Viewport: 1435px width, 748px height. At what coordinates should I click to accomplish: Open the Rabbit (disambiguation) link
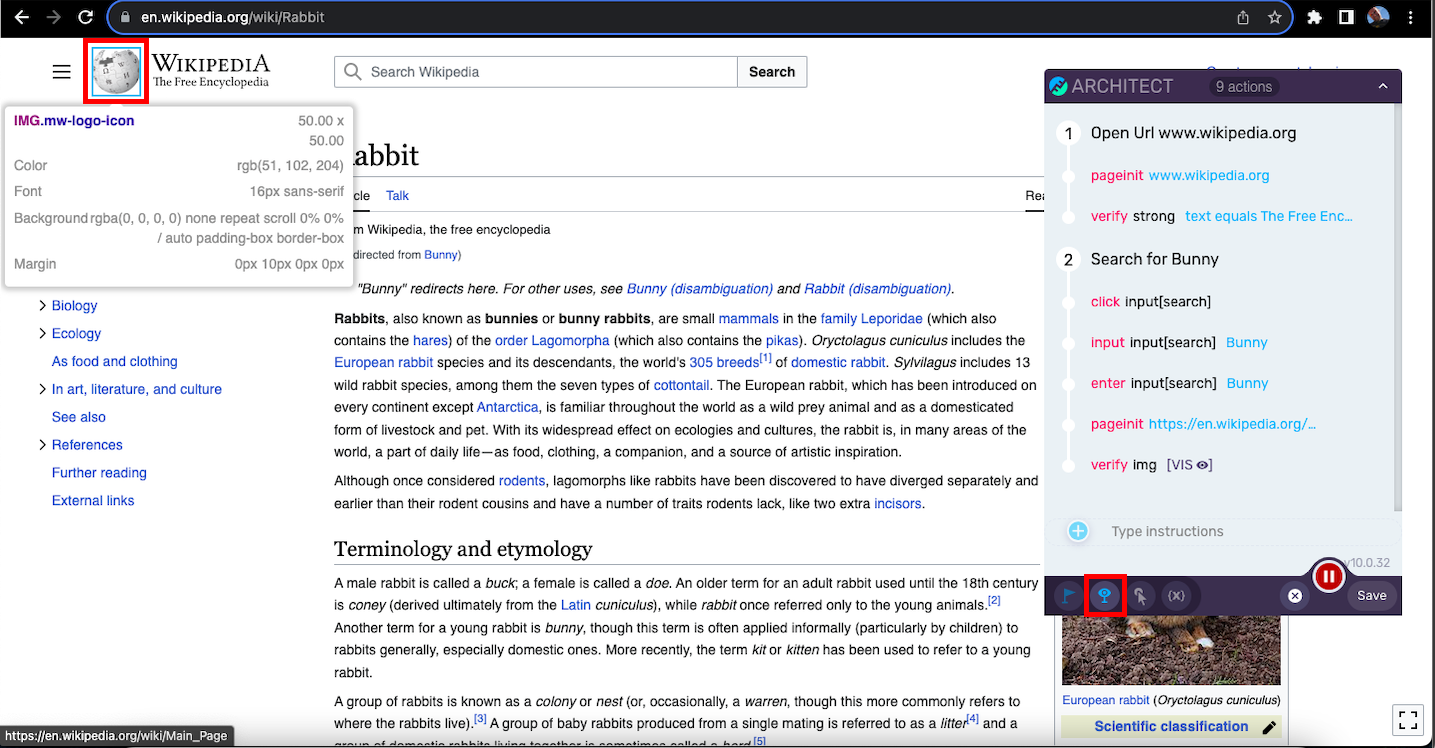877,289
